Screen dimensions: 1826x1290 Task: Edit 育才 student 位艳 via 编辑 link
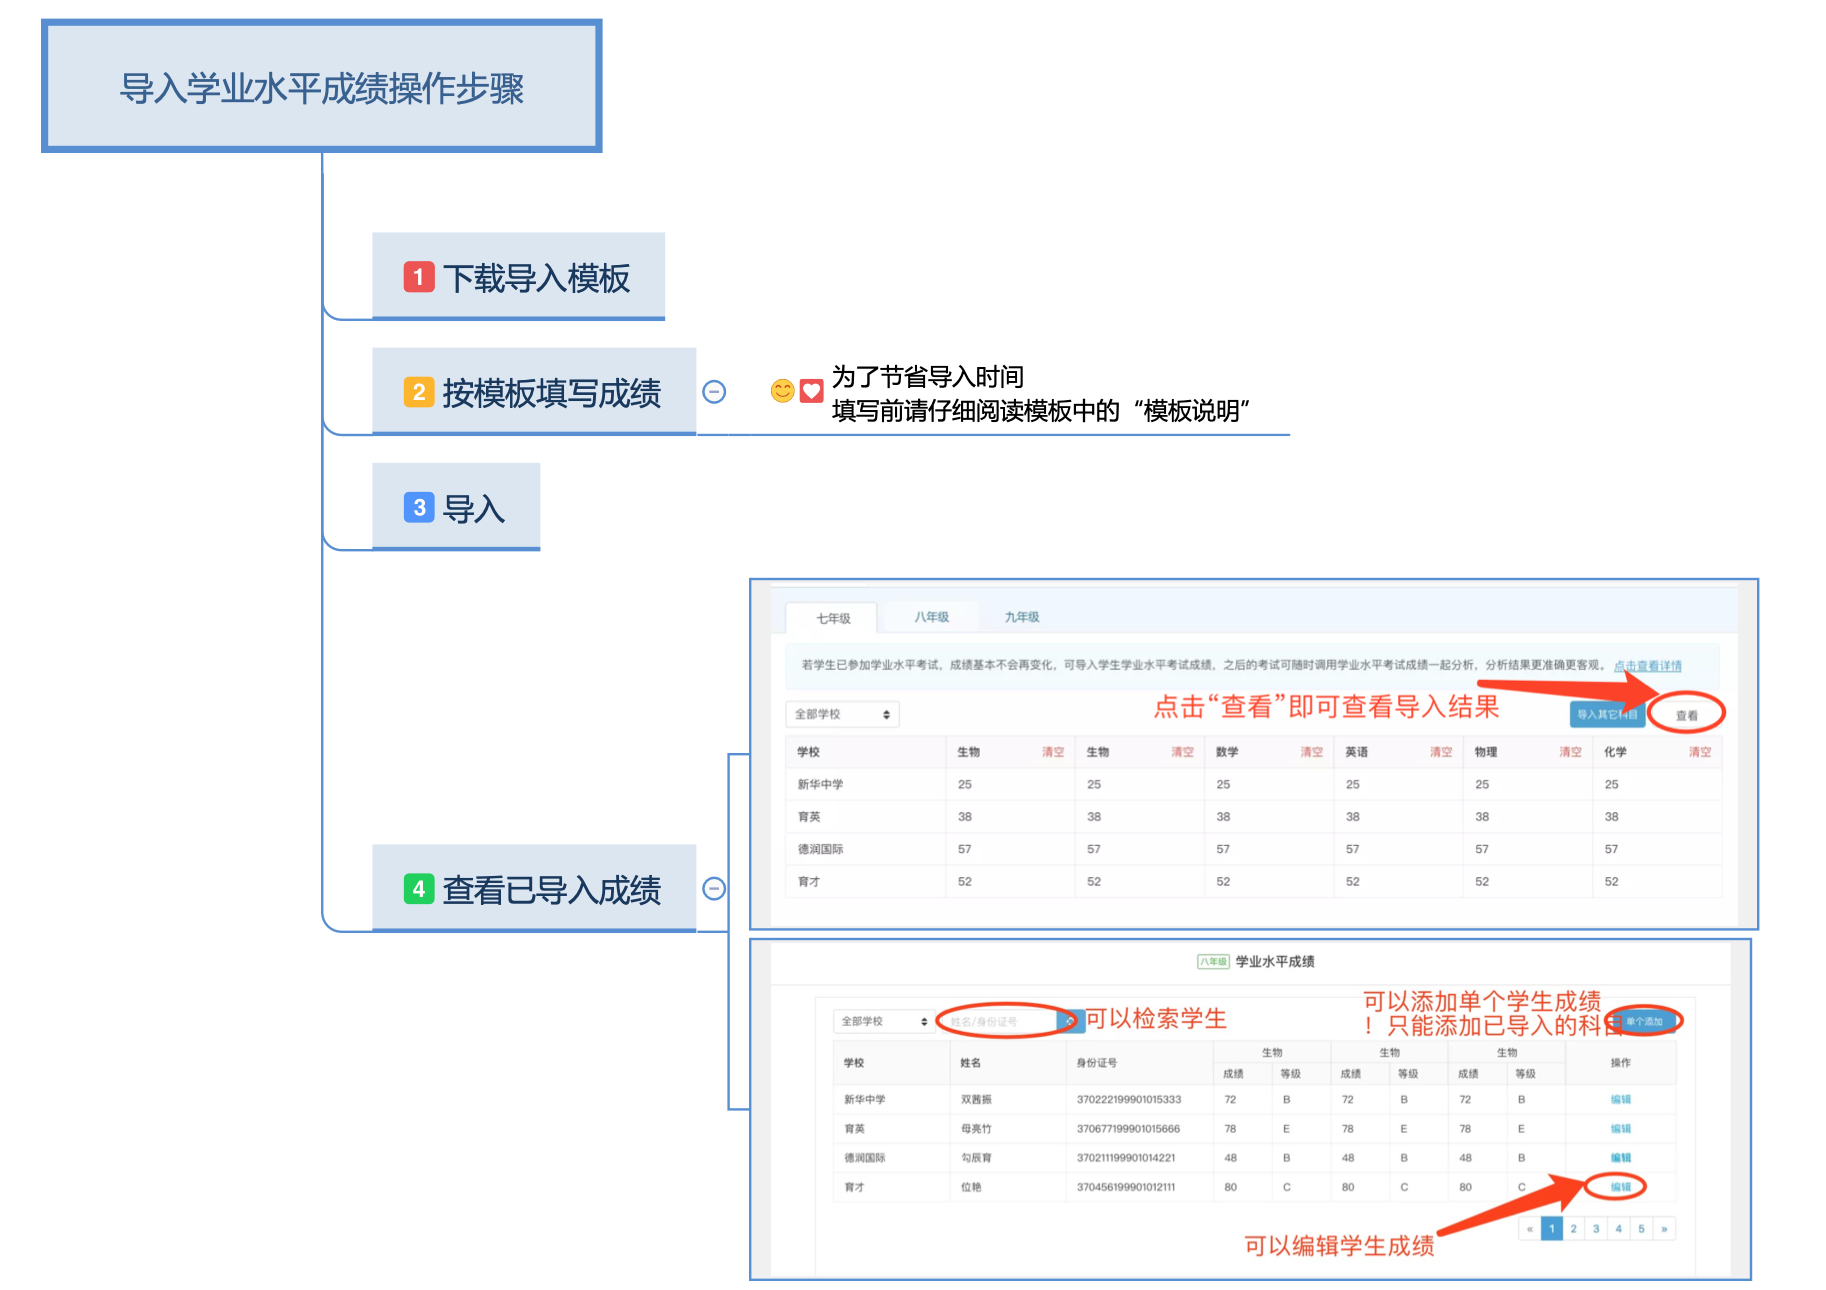point(1622,1186)
